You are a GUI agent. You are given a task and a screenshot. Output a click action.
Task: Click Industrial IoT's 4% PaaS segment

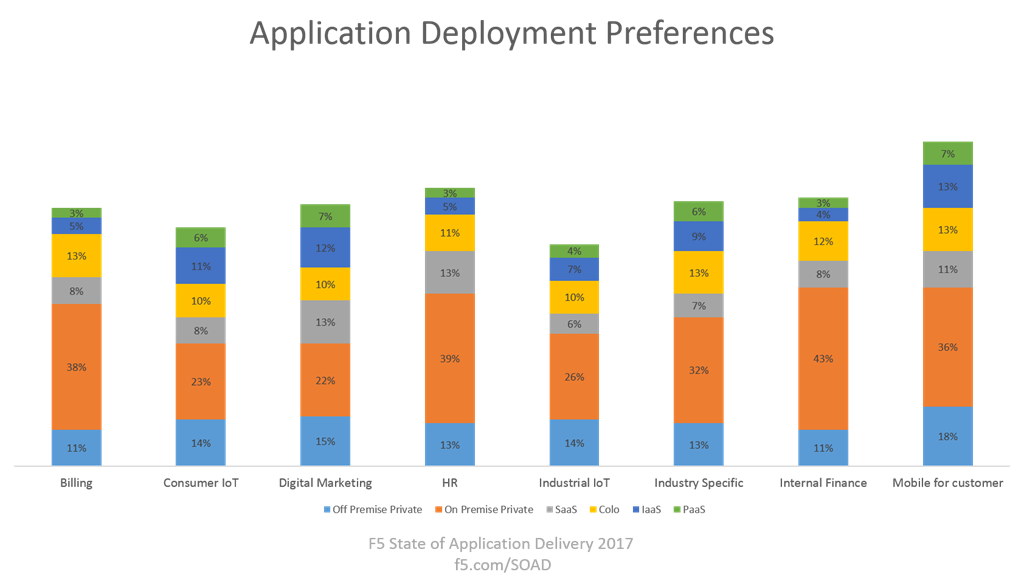[574, 251]
